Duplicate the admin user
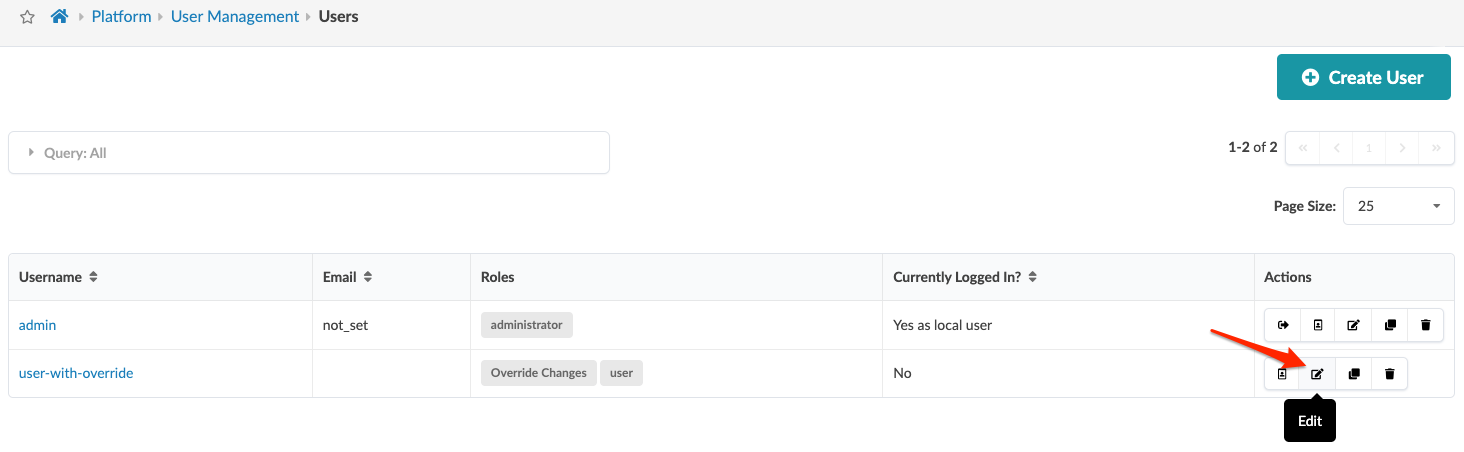1464x452 pixels. (x=1390, y=325)
